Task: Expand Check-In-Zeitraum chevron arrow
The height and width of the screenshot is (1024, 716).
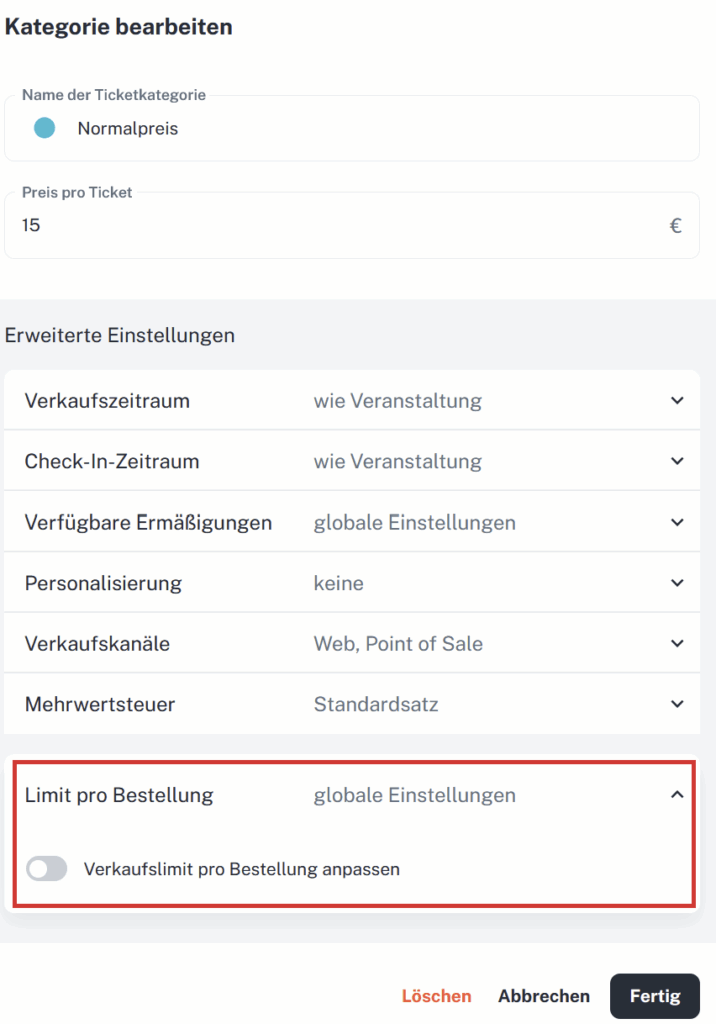Action: [x=677, y=461]
